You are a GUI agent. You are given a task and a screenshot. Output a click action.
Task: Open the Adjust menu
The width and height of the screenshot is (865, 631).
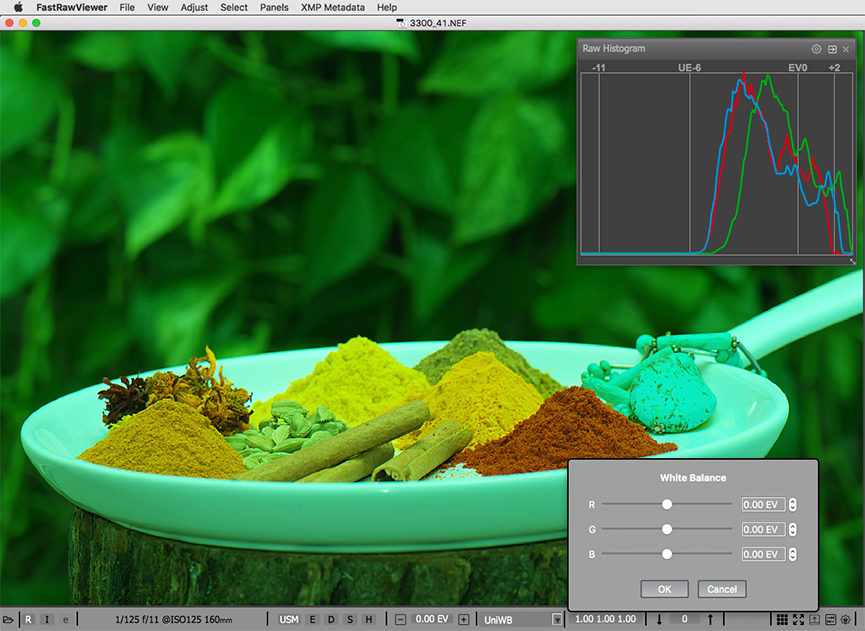pos(195,7)
